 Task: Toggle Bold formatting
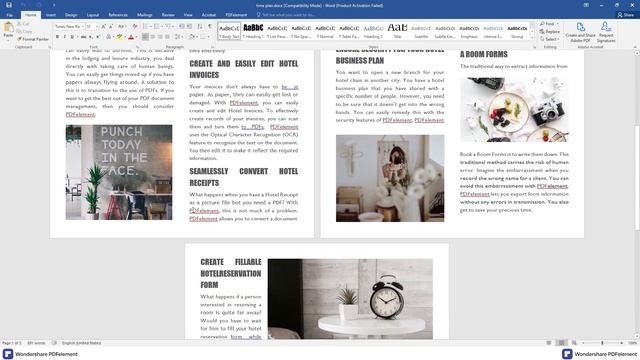click(x=57, y=37)
